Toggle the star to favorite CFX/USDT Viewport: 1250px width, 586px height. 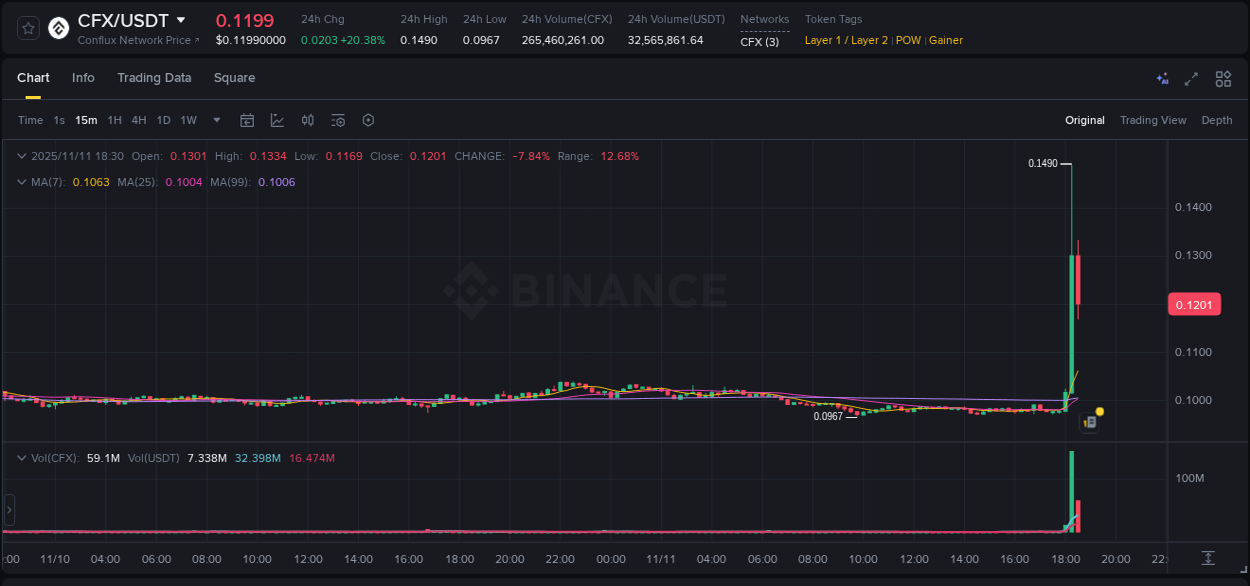tap(27, 27)
